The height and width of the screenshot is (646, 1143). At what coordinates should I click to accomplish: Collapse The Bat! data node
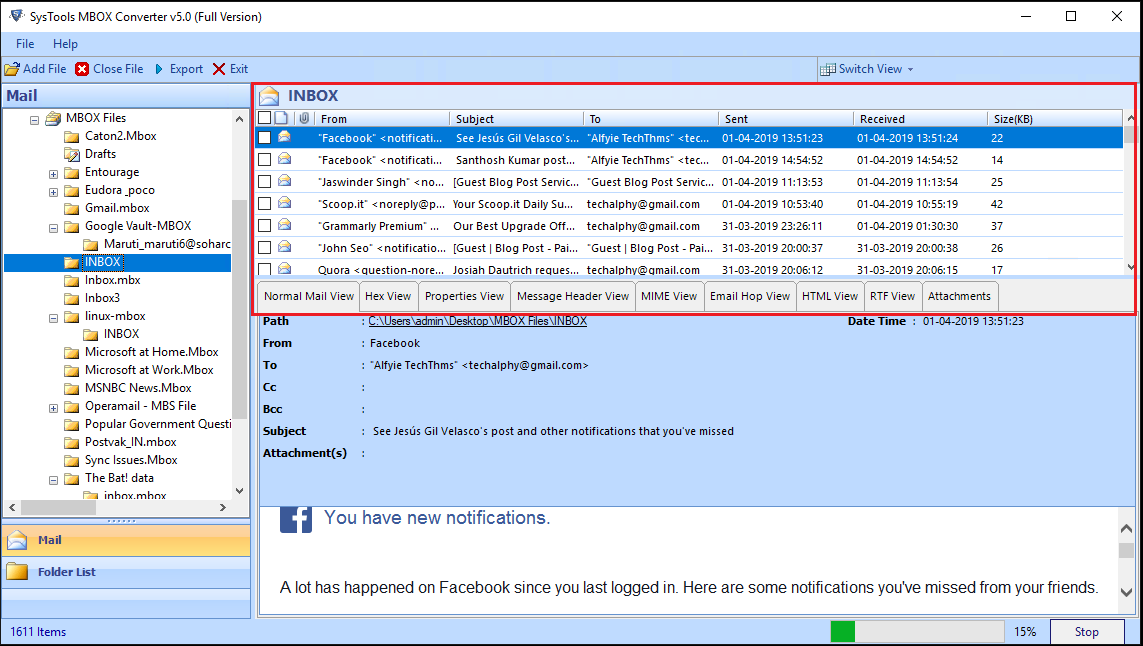[x=53, y=480]
